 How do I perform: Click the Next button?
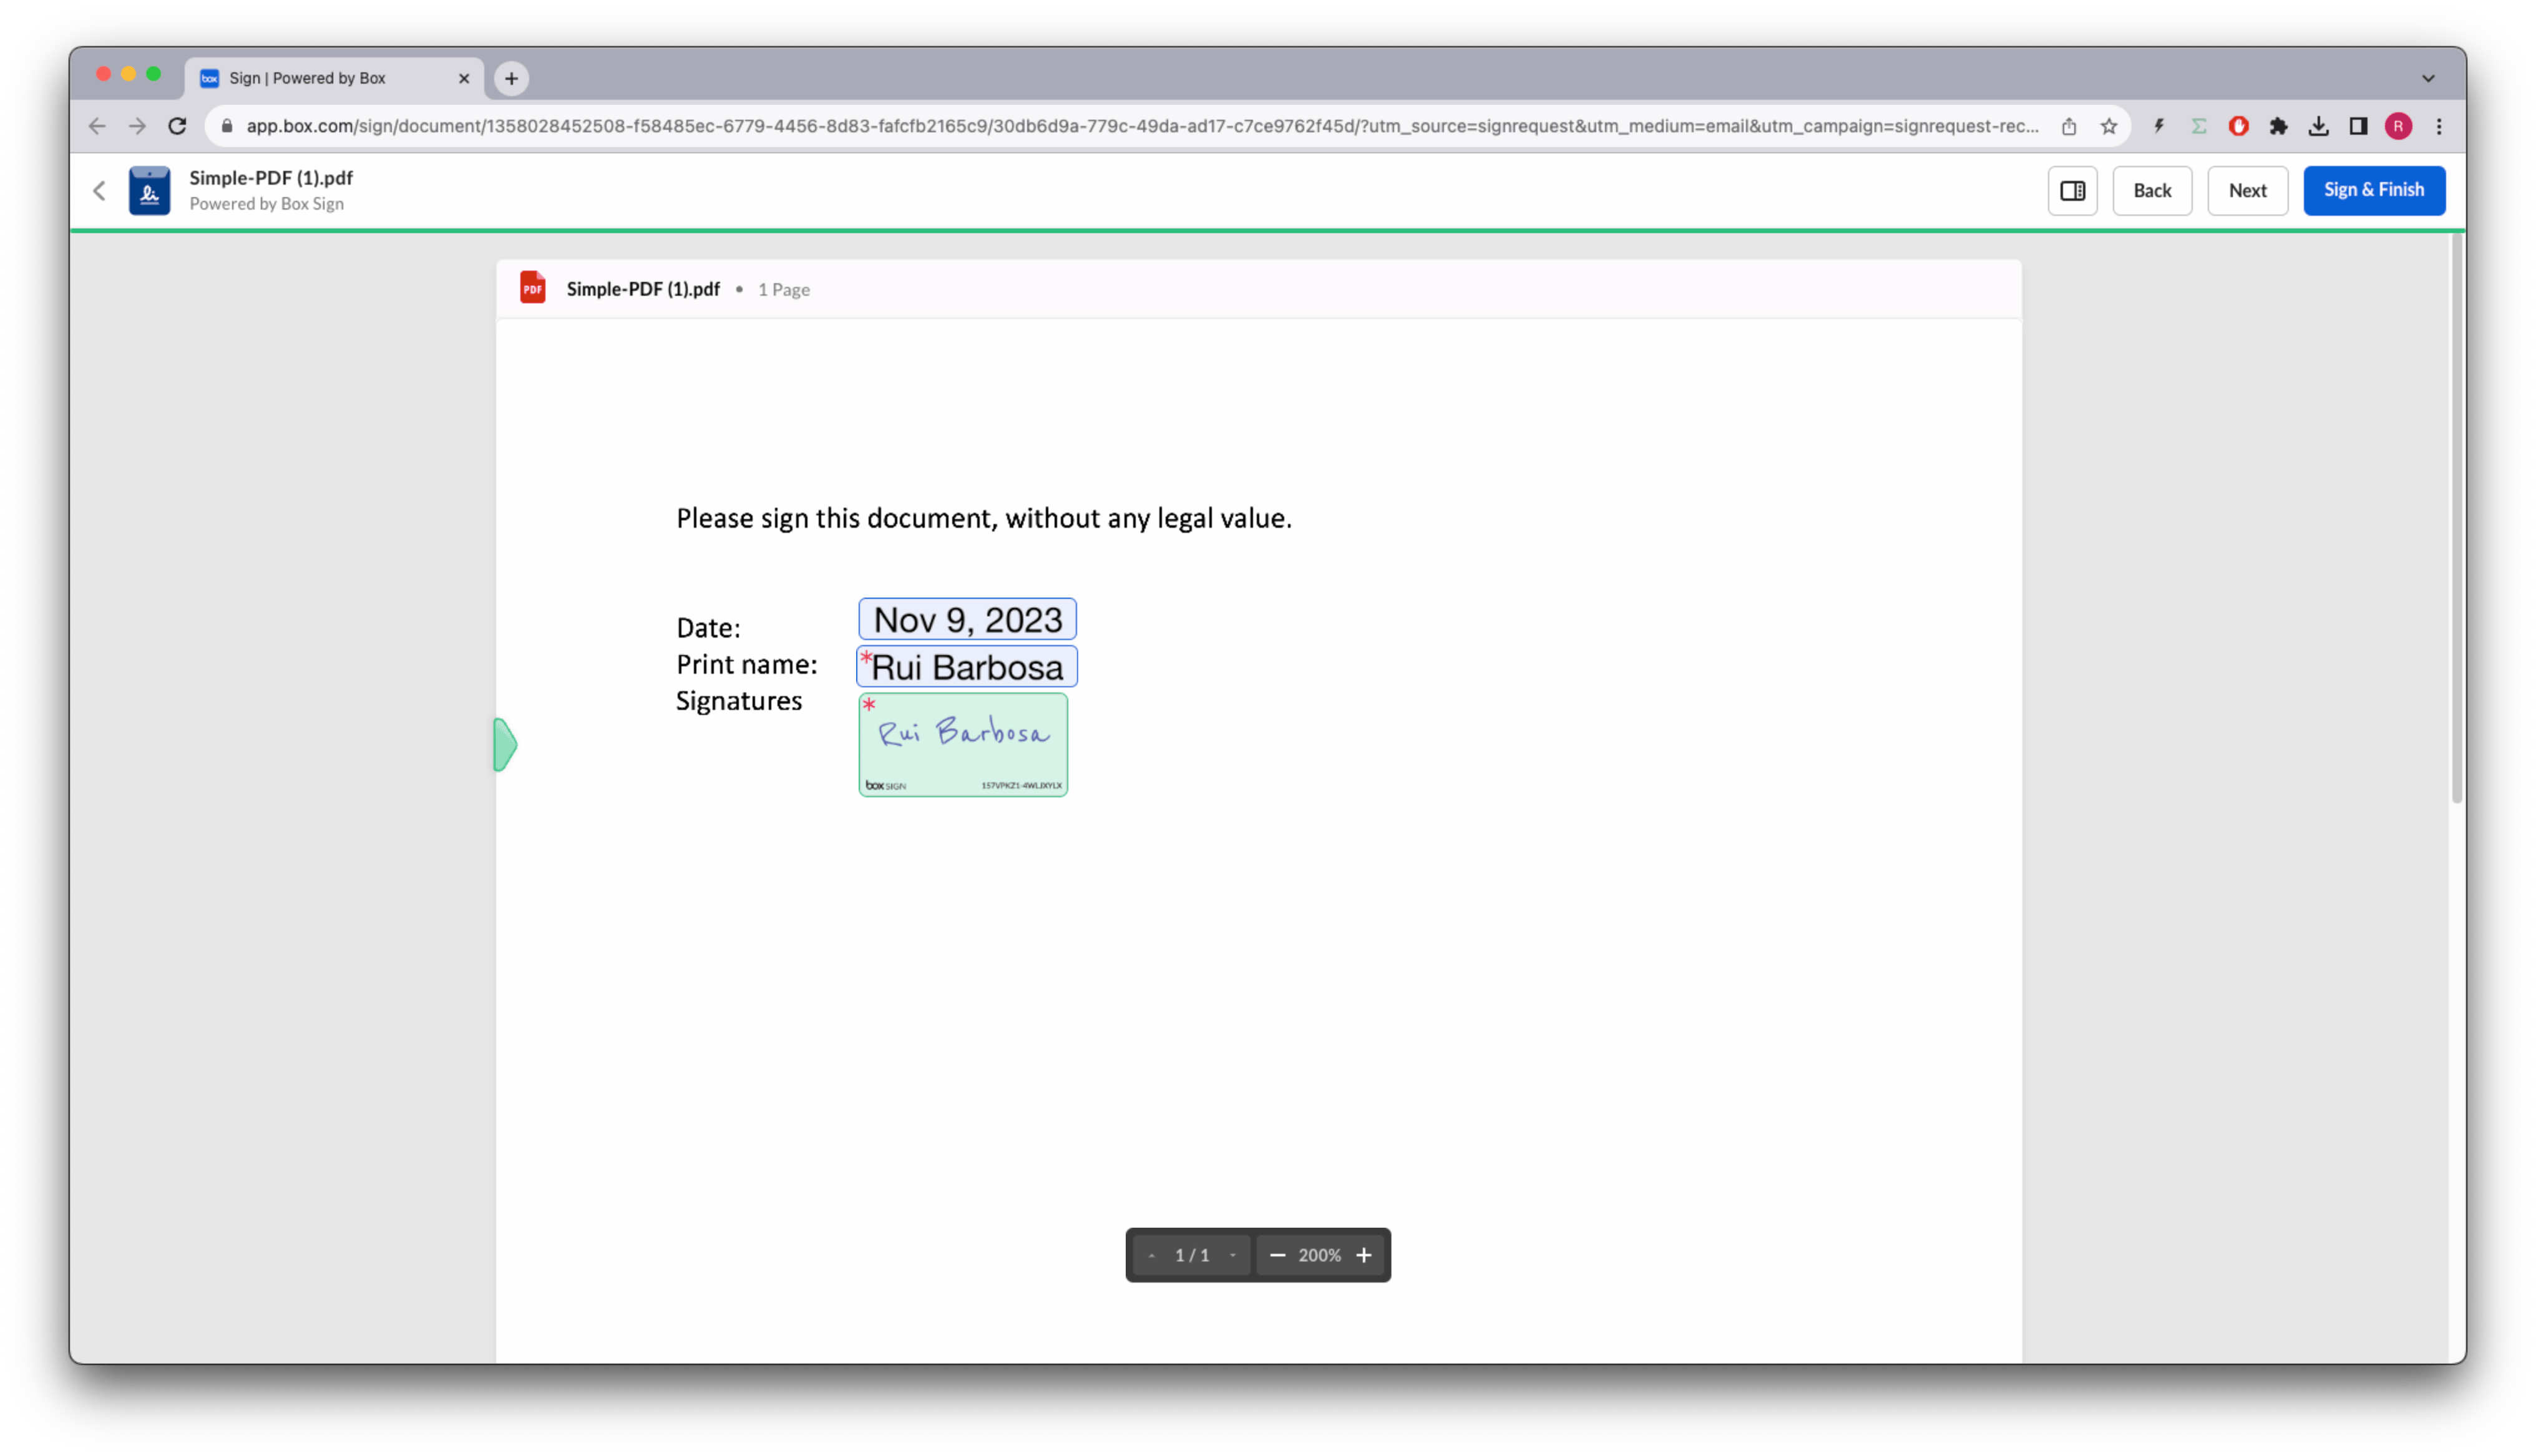point(2247,190)
